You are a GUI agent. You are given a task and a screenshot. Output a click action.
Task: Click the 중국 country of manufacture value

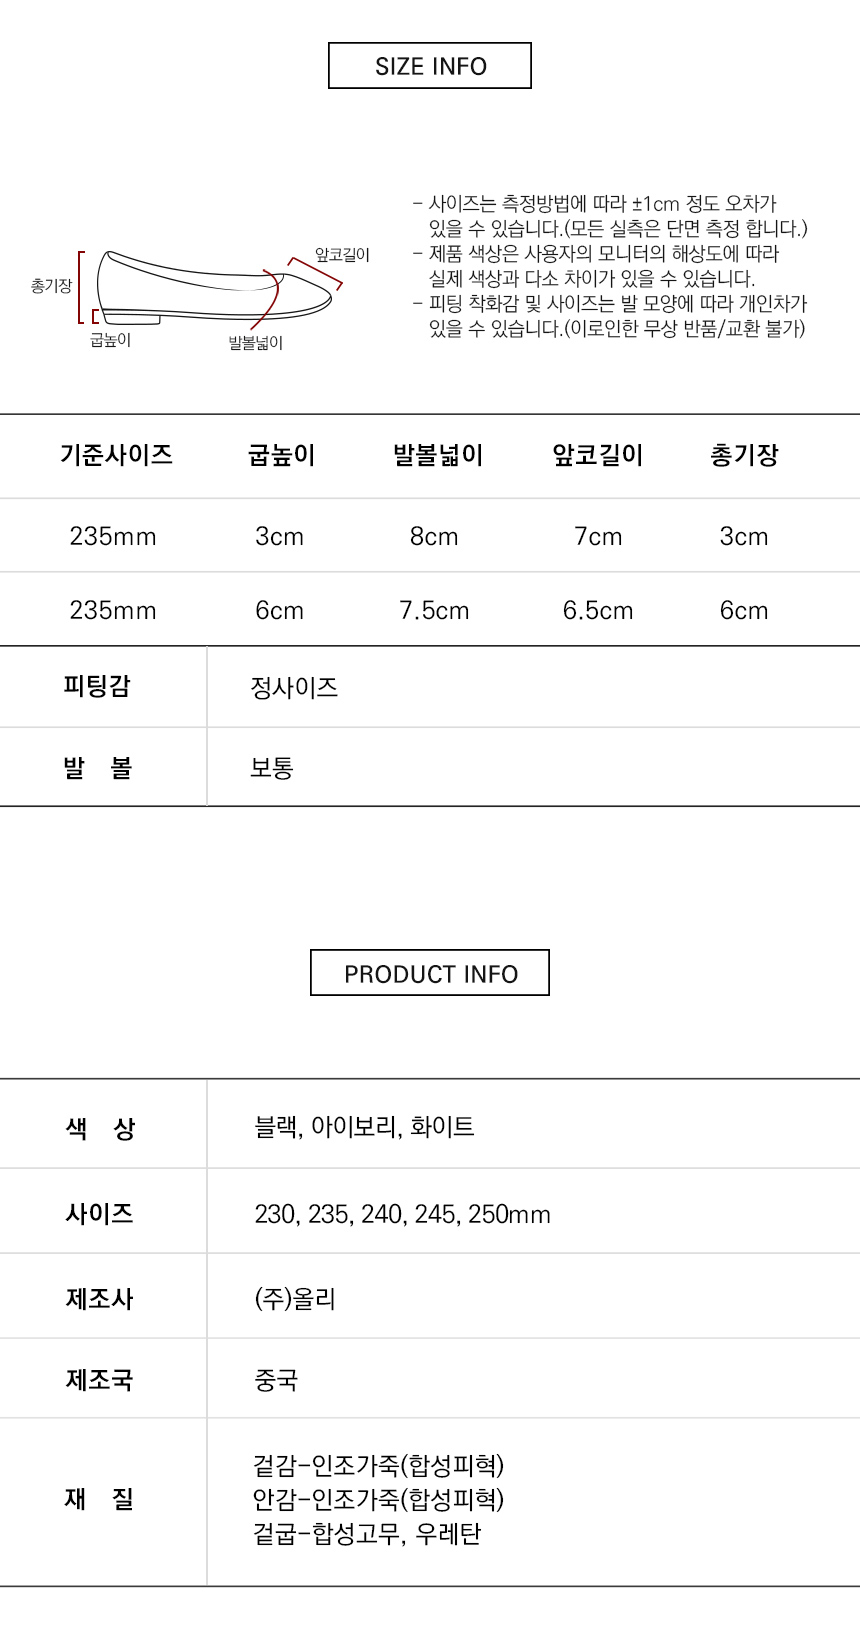tap(276, 1380)
